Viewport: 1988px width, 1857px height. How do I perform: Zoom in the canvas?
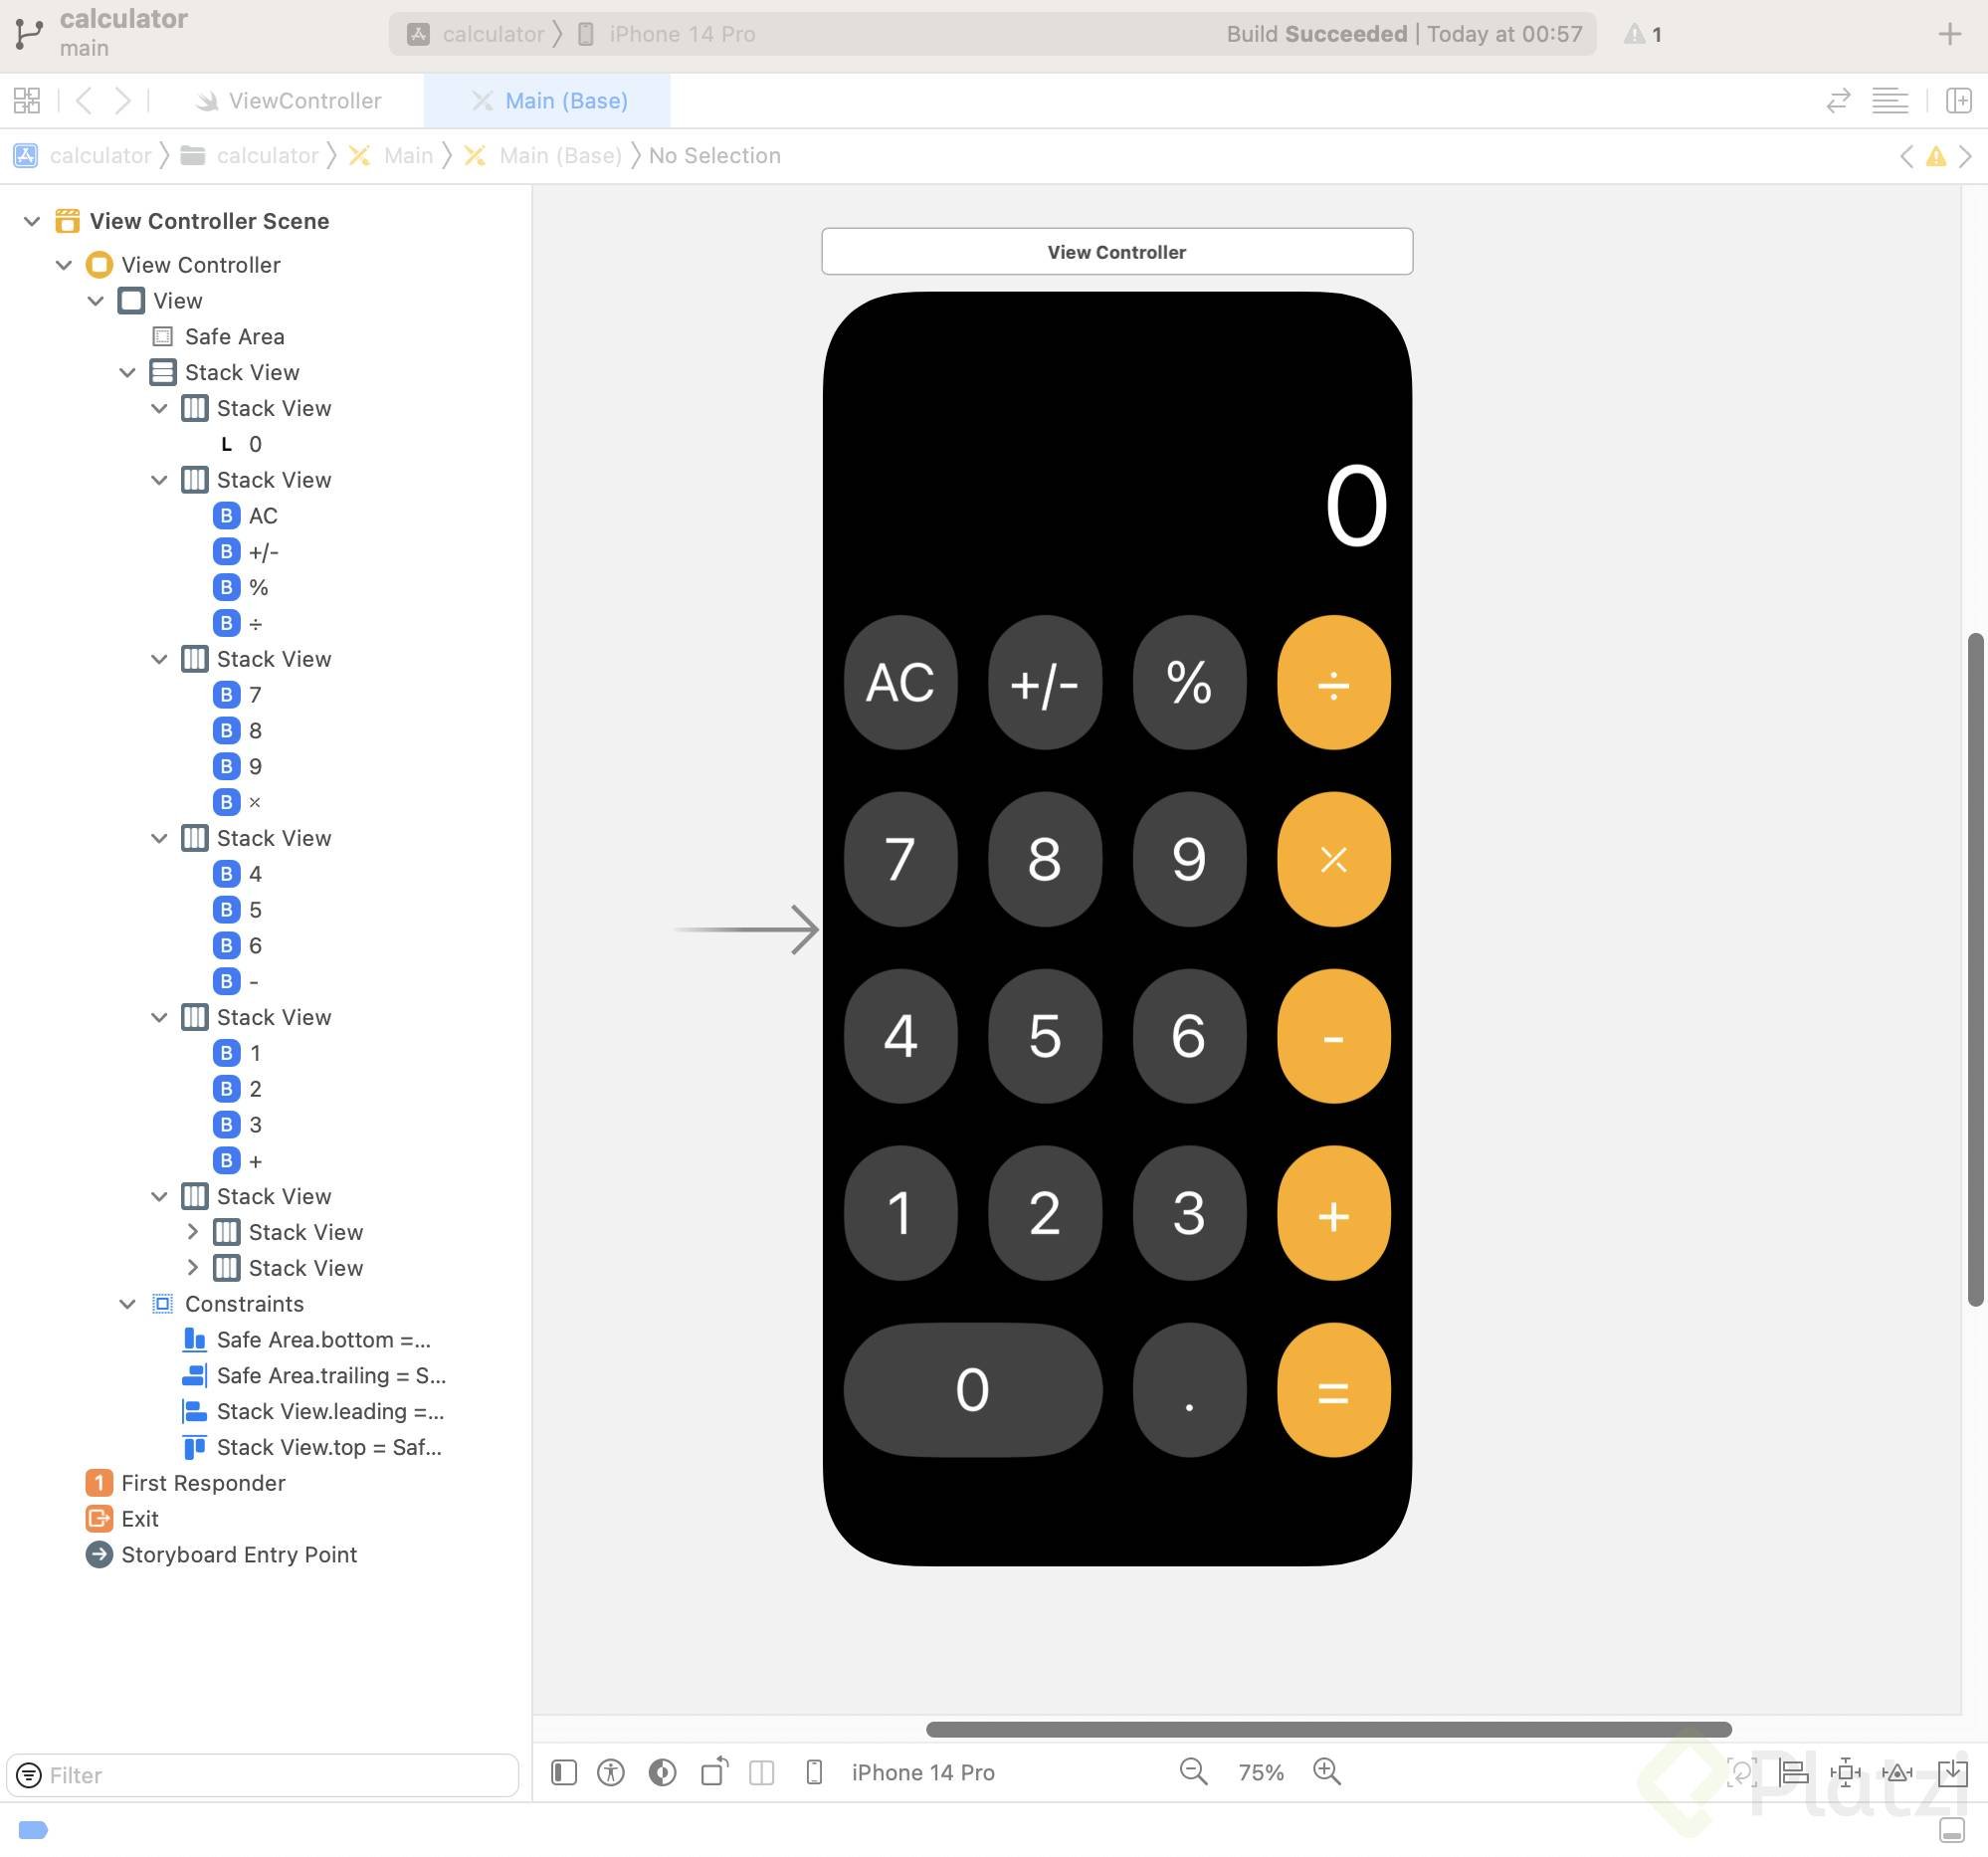(x=1327, y=1771)
